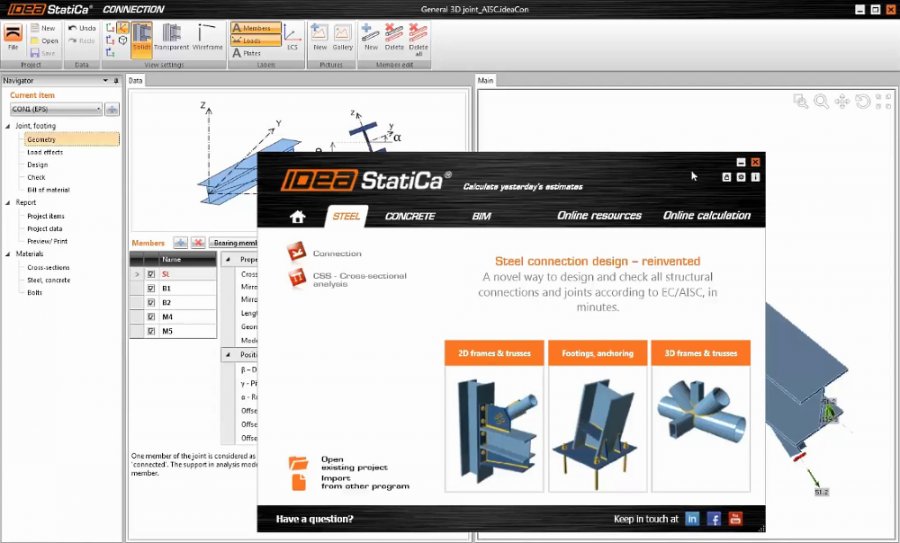Collapse the Materials tree node

(x=8, y=254)
